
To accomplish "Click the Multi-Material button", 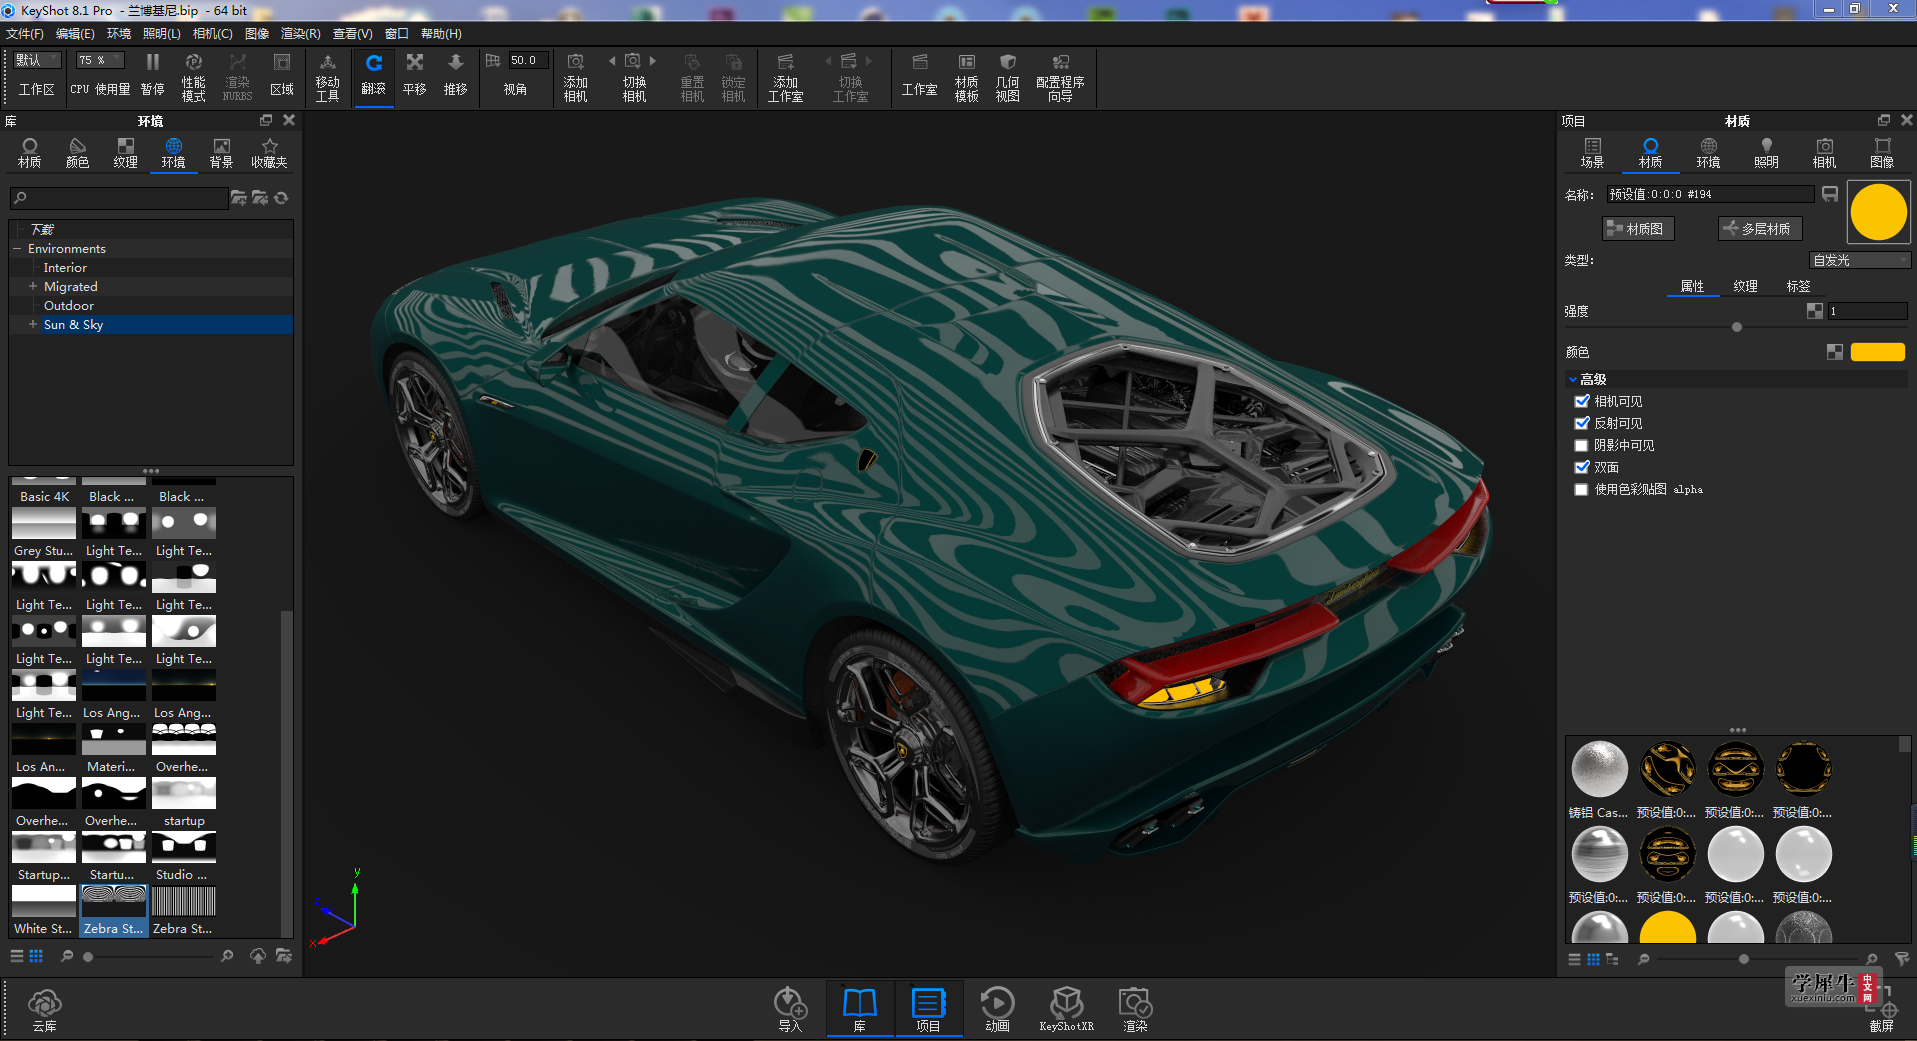I will (1760, 229).
